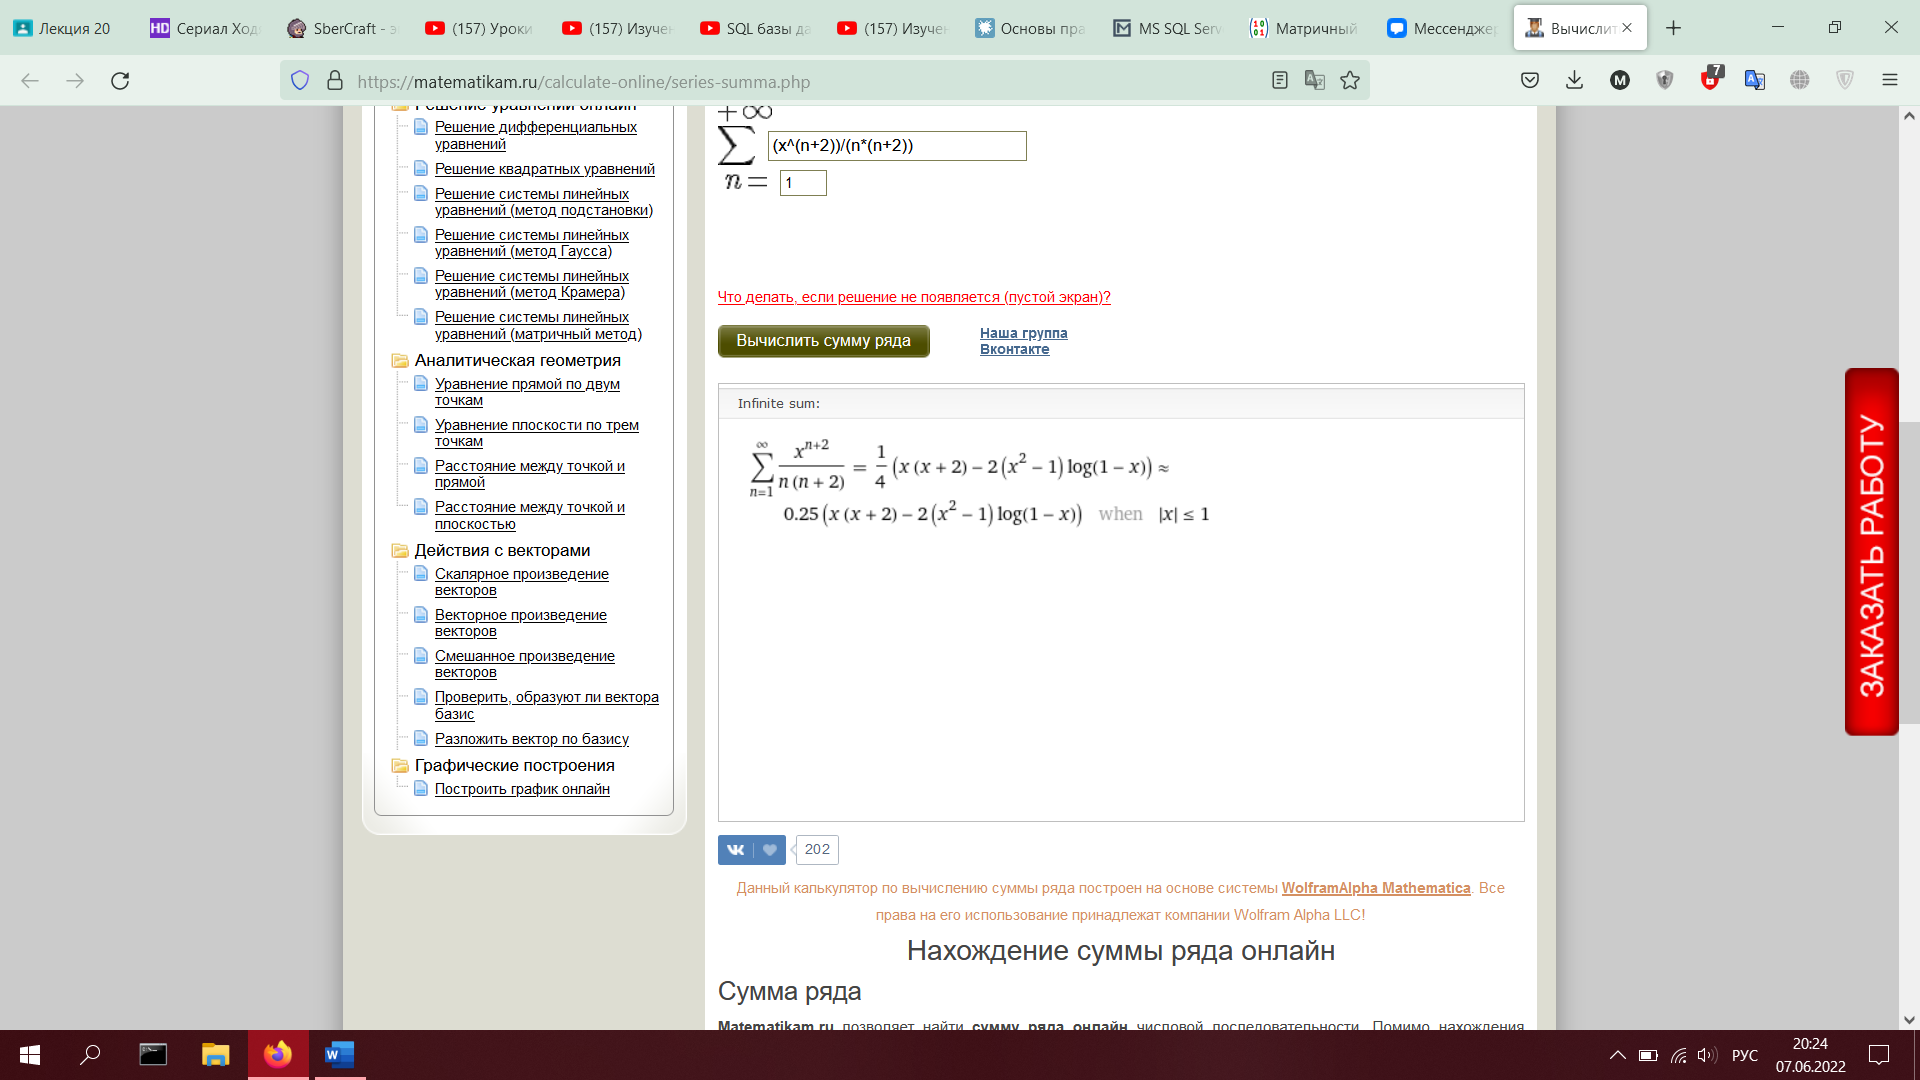Open the Firefox hamburger menu
The width and height of the screenshot is (1920, 1080).
click(x=1889, y=81)
